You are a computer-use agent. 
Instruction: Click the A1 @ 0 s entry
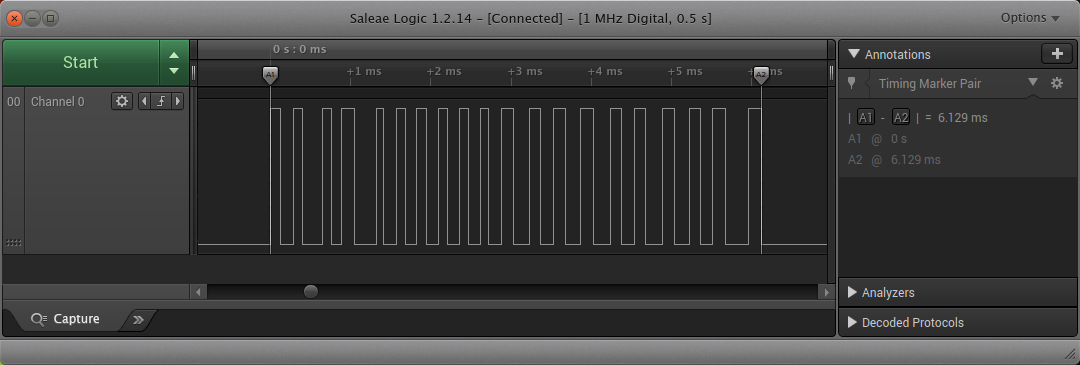click(x=878, y=139)
